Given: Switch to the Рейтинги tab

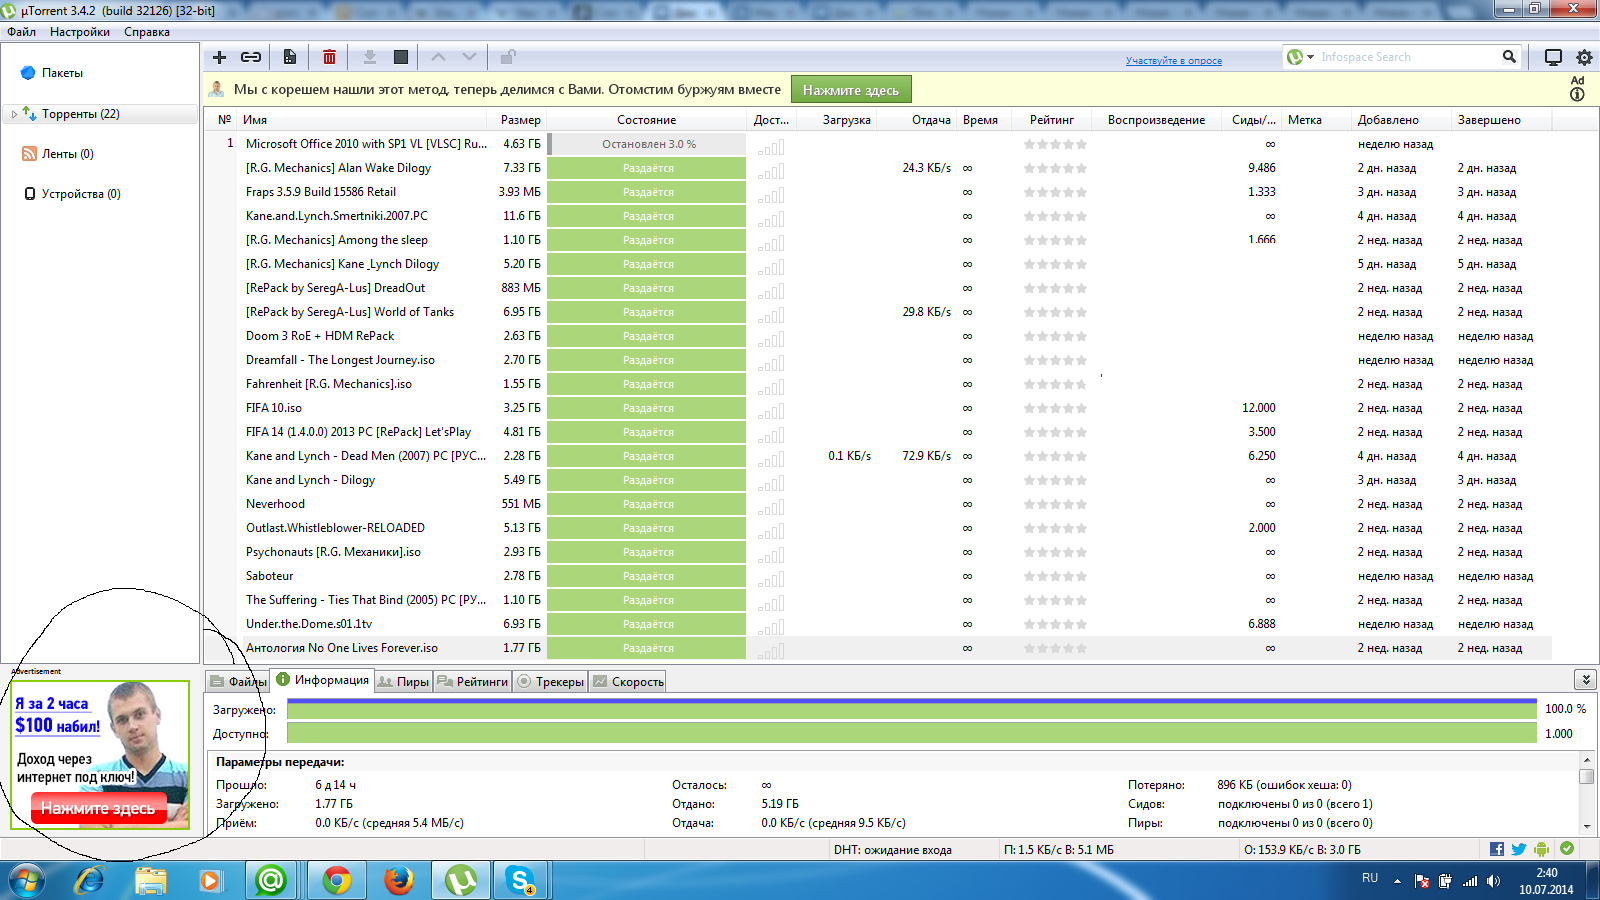Looking at the screenshot, I should coord(473,681).
